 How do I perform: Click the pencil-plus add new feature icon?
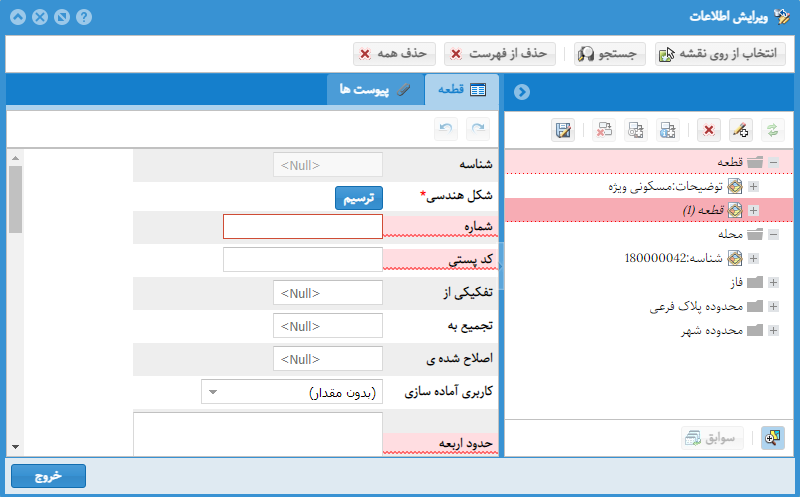point(740,130)
